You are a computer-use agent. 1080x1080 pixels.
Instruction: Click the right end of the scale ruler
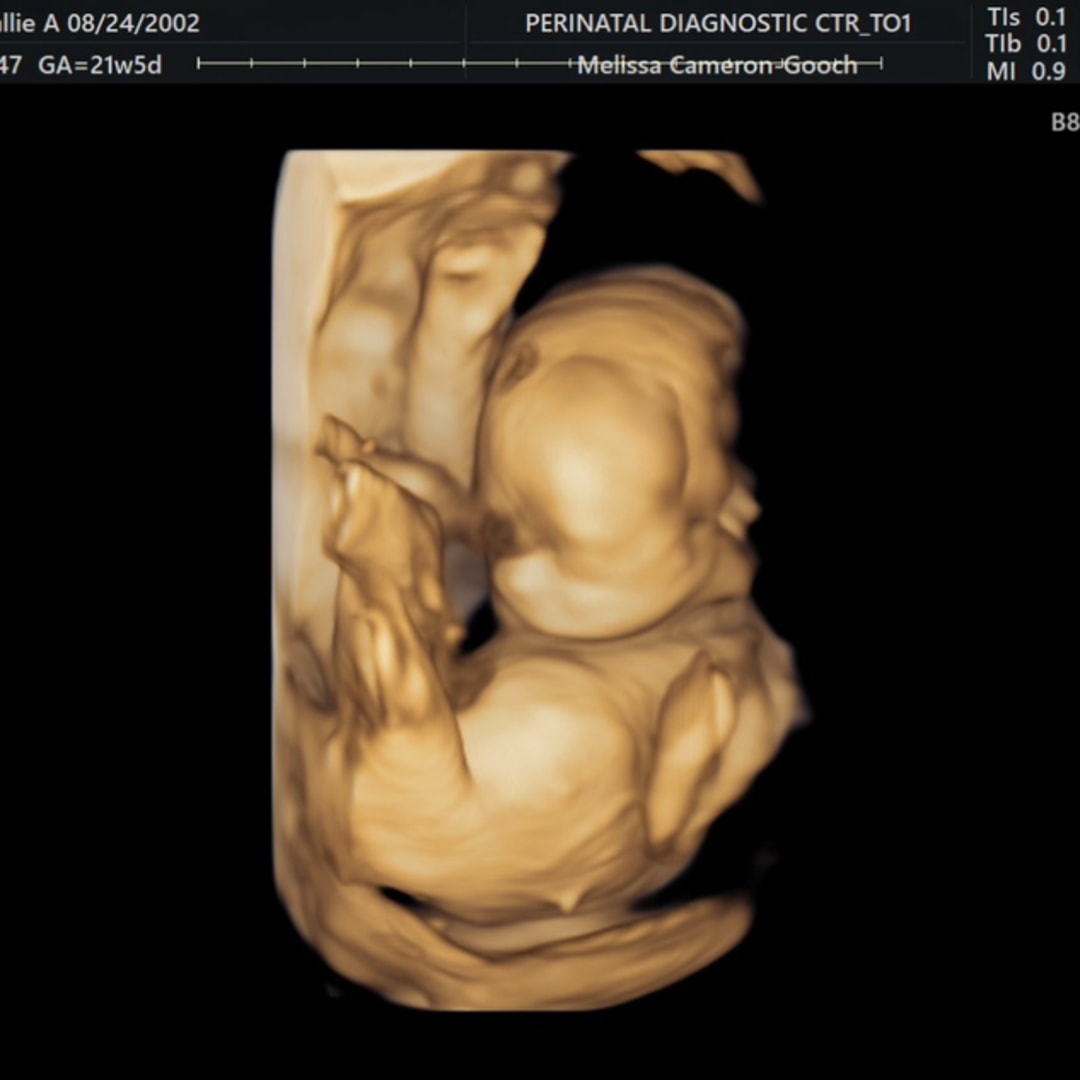pyautogui.click(x=881, y=64)
